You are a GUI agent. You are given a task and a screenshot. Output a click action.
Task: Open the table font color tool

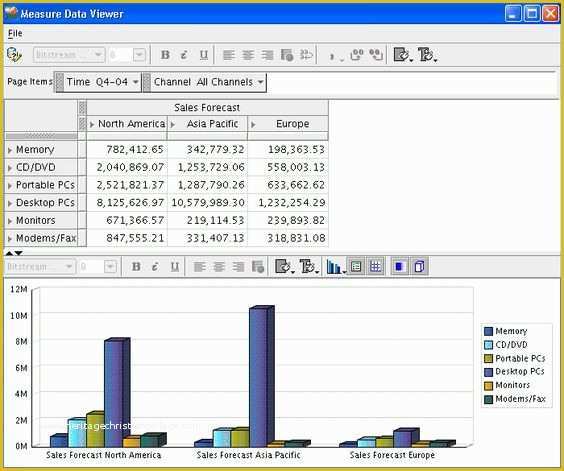(x=427, y=55)
